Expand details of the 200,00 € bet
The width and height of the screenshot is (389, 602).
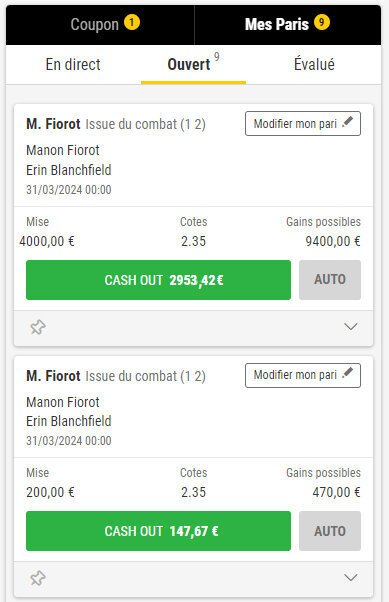tap(351, 577)
